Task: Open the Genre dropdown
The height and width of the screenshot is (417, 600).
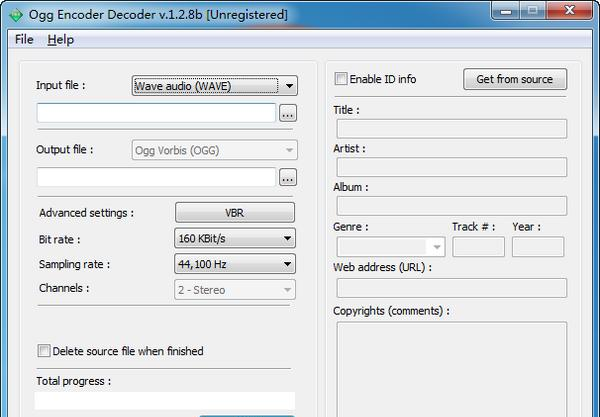Action: (391, 247)
